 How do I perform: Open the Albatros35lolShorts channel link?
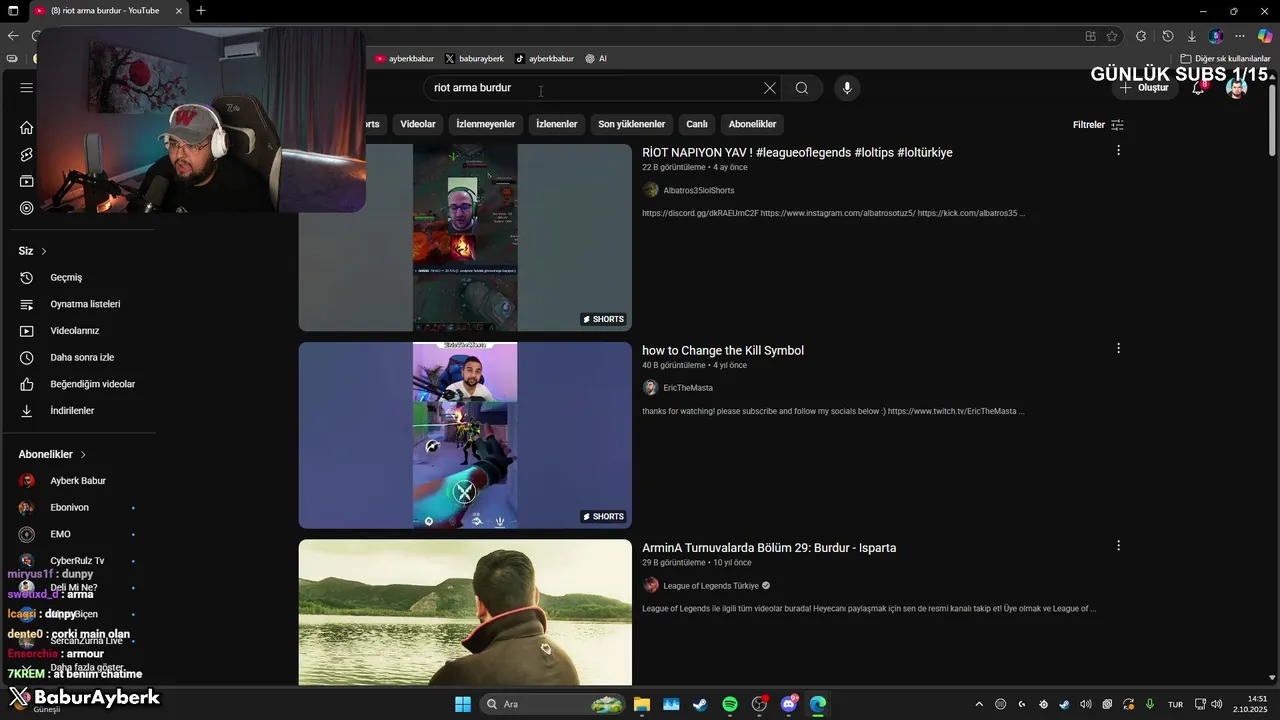[698, 190]
